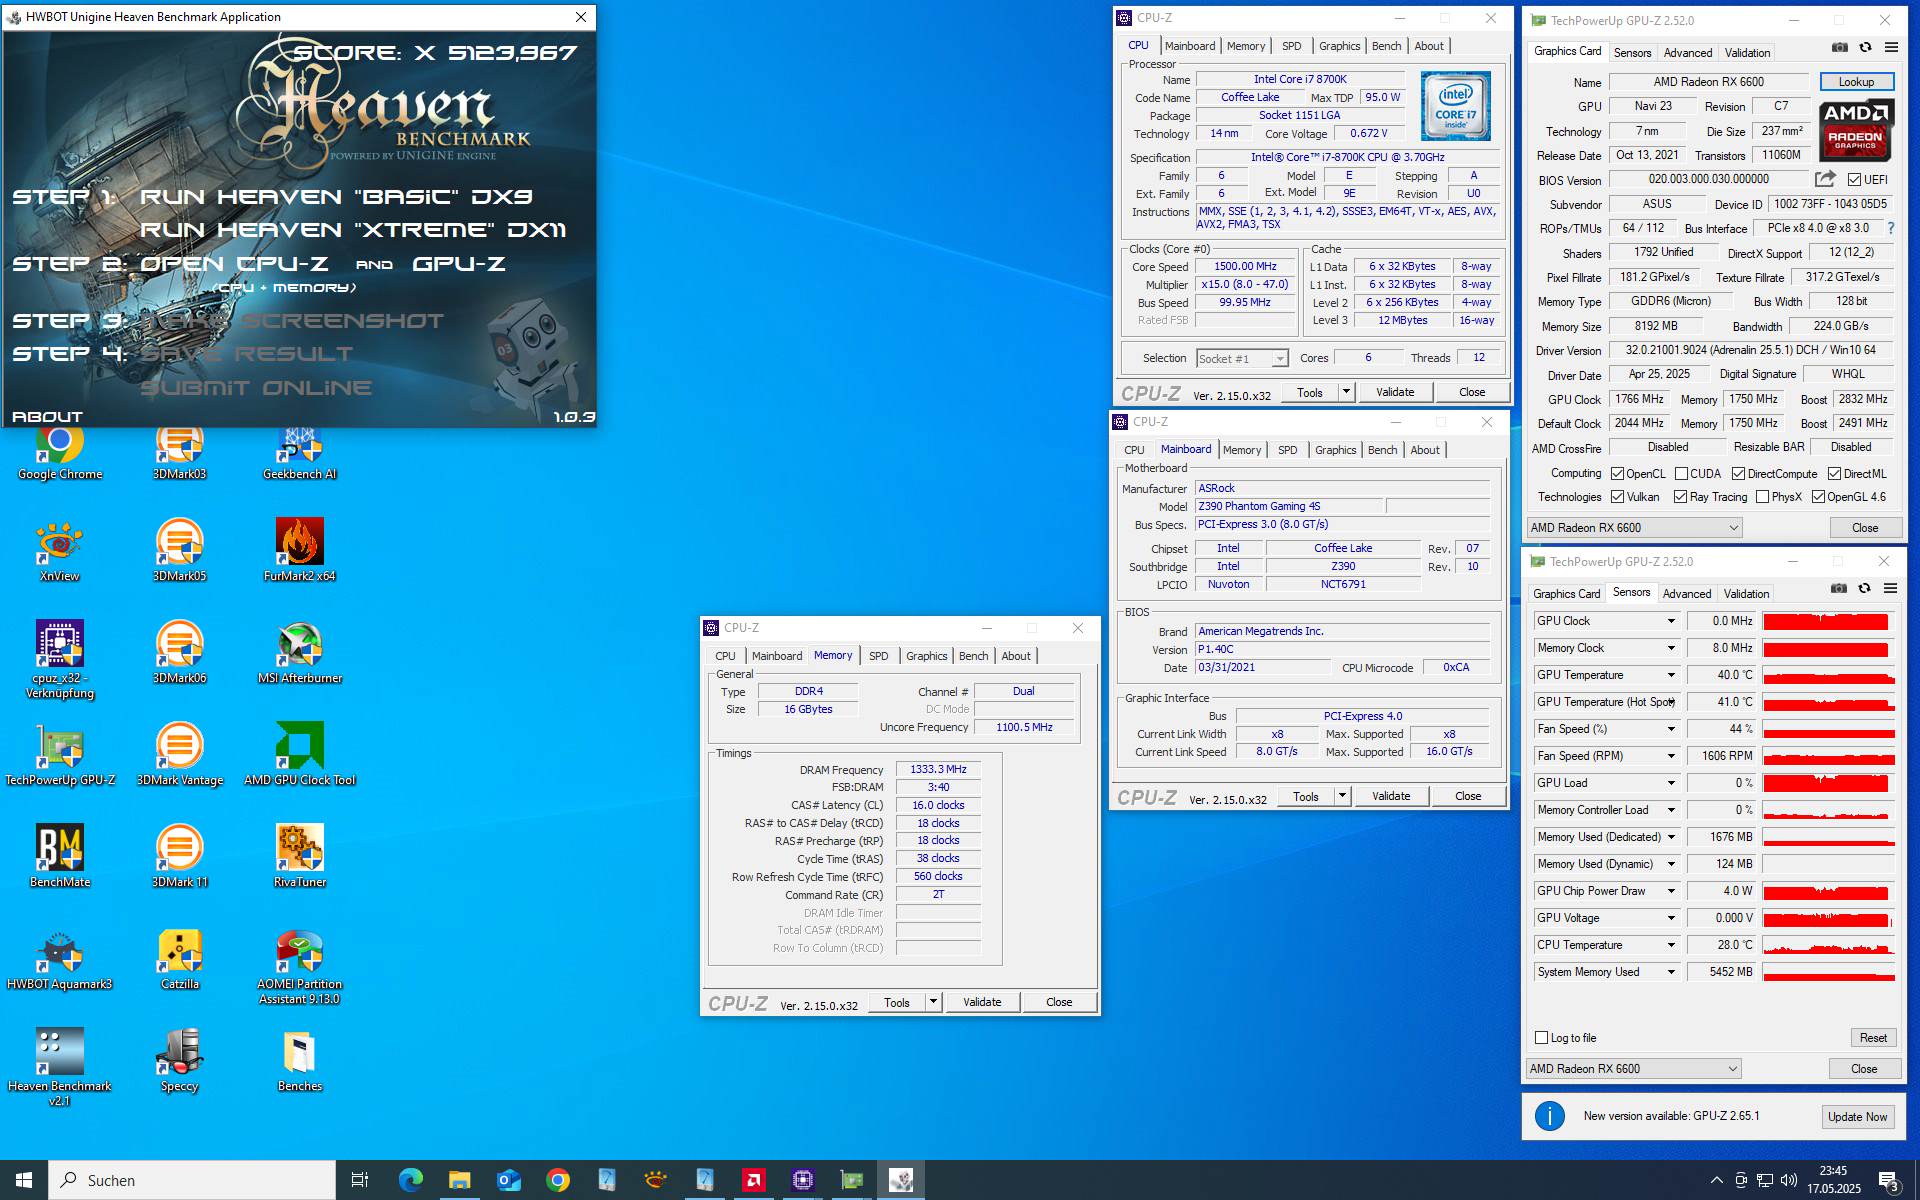Open GPU selector dropdown in GPU-Z Sensors window
The image size is (1920, 1200).
(1634, 1069)
